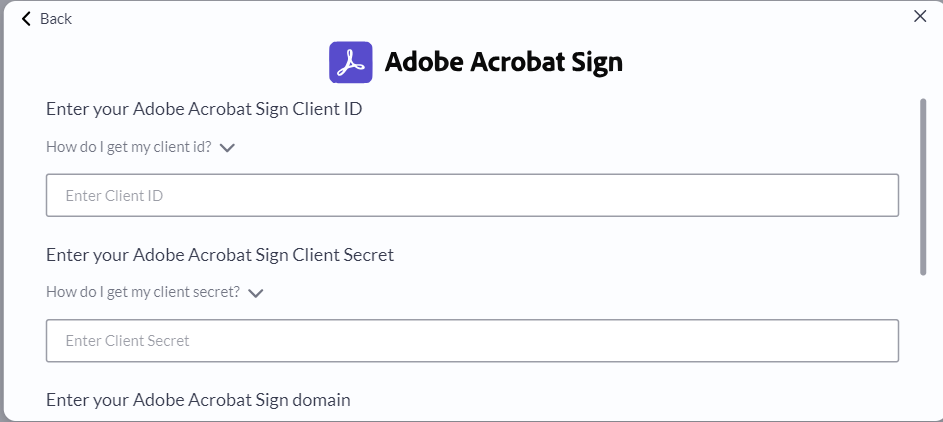943x422 pixels.
Task: Expand "How do I get my client id?"
Action: click(x=129, y=147)
